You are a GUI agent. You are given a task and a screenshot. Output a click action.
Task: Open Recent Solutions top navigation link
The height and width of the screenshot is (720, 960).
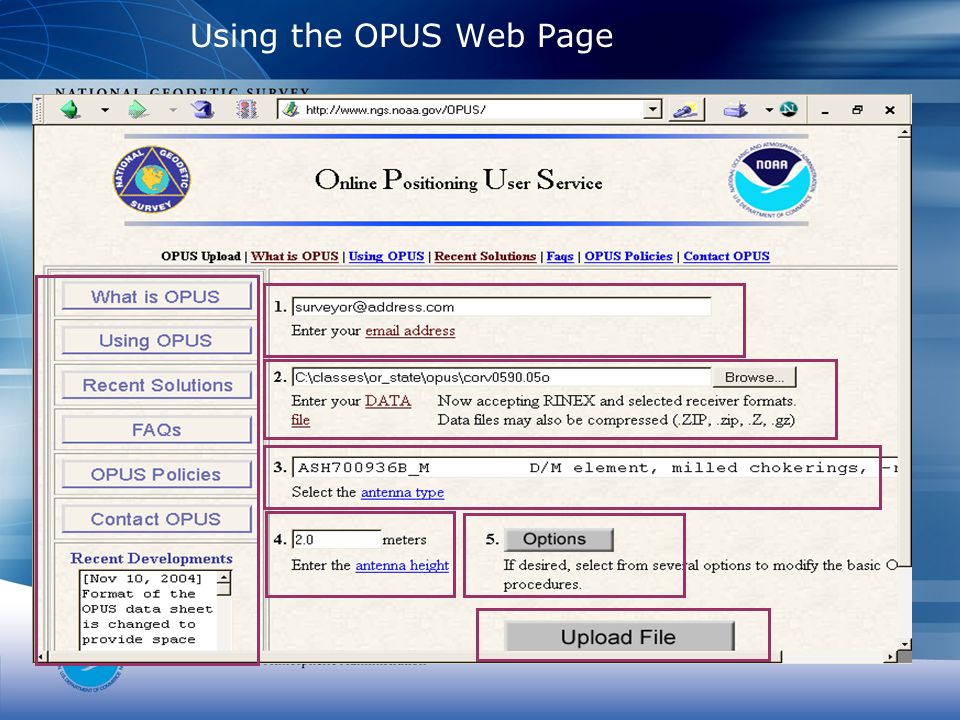tap(486, 257)
